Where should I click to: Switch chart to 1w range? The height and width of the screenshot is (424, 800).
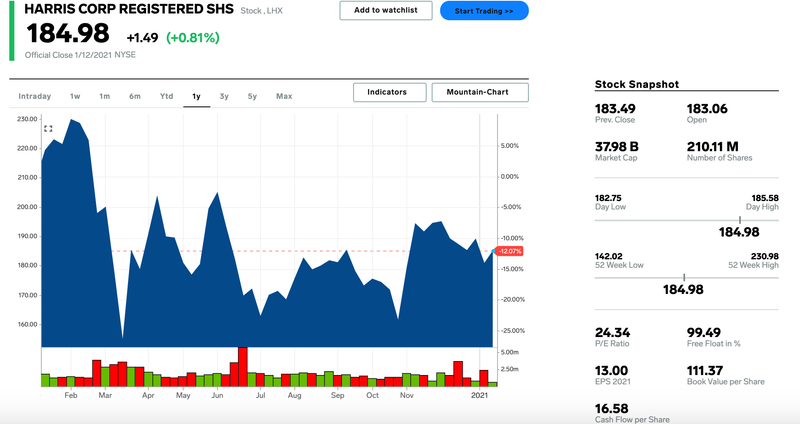pyautogui.click(x=75, y=96)
